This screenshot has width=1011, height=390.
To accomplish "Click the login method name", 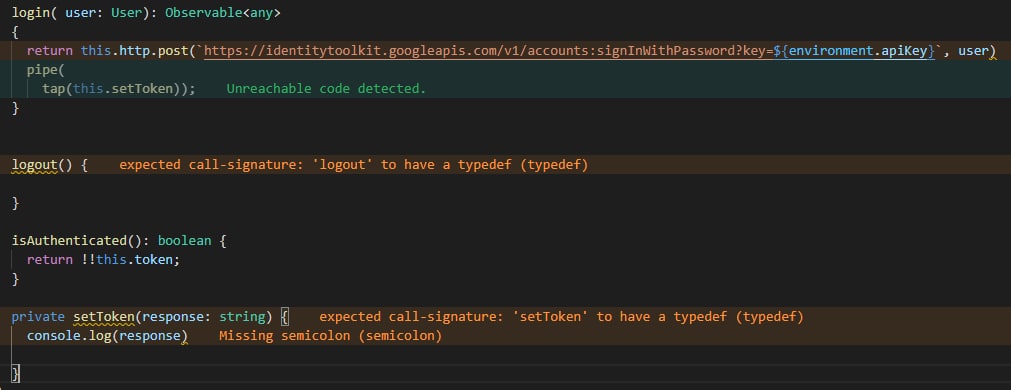I will point(32,12).
